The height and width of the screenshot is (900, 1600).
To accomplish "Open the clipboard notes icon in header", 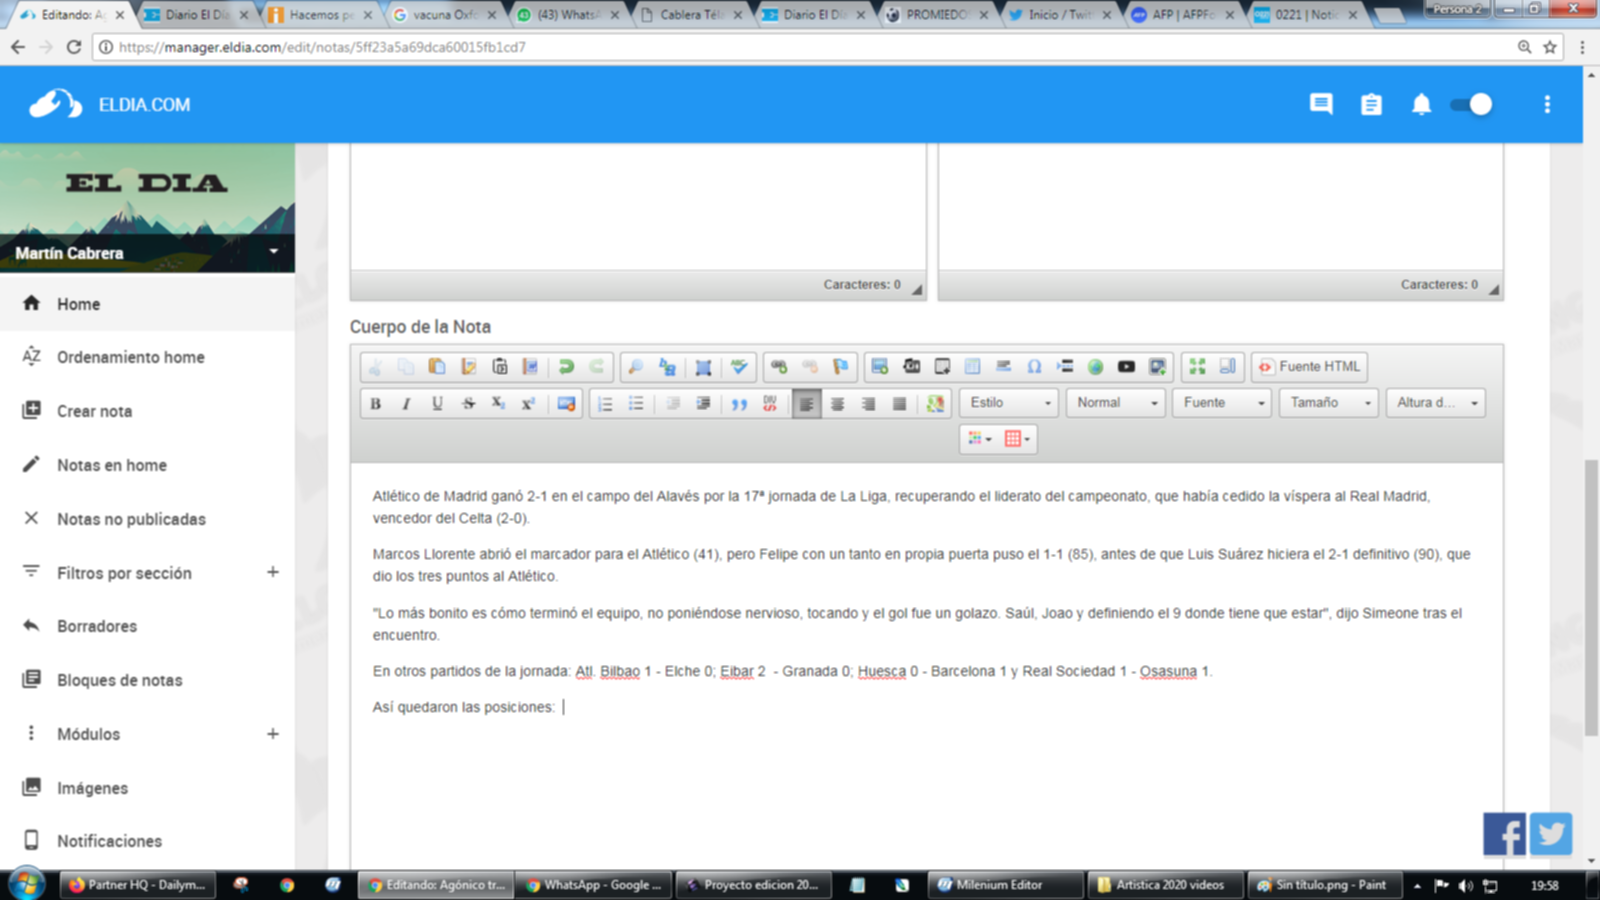I will point(1371,104).
